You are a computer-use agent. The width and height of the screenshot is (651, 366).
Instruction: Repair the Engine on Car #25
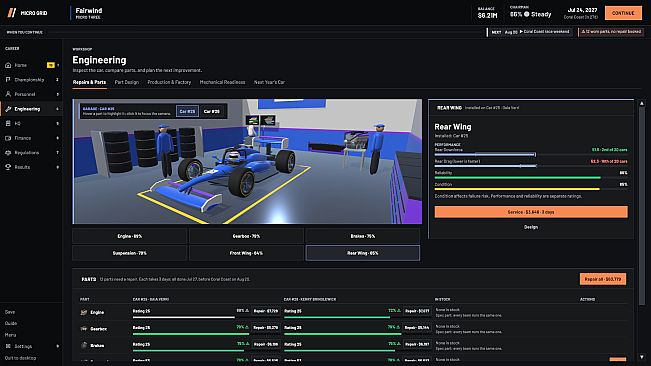(x=266, y=311)
